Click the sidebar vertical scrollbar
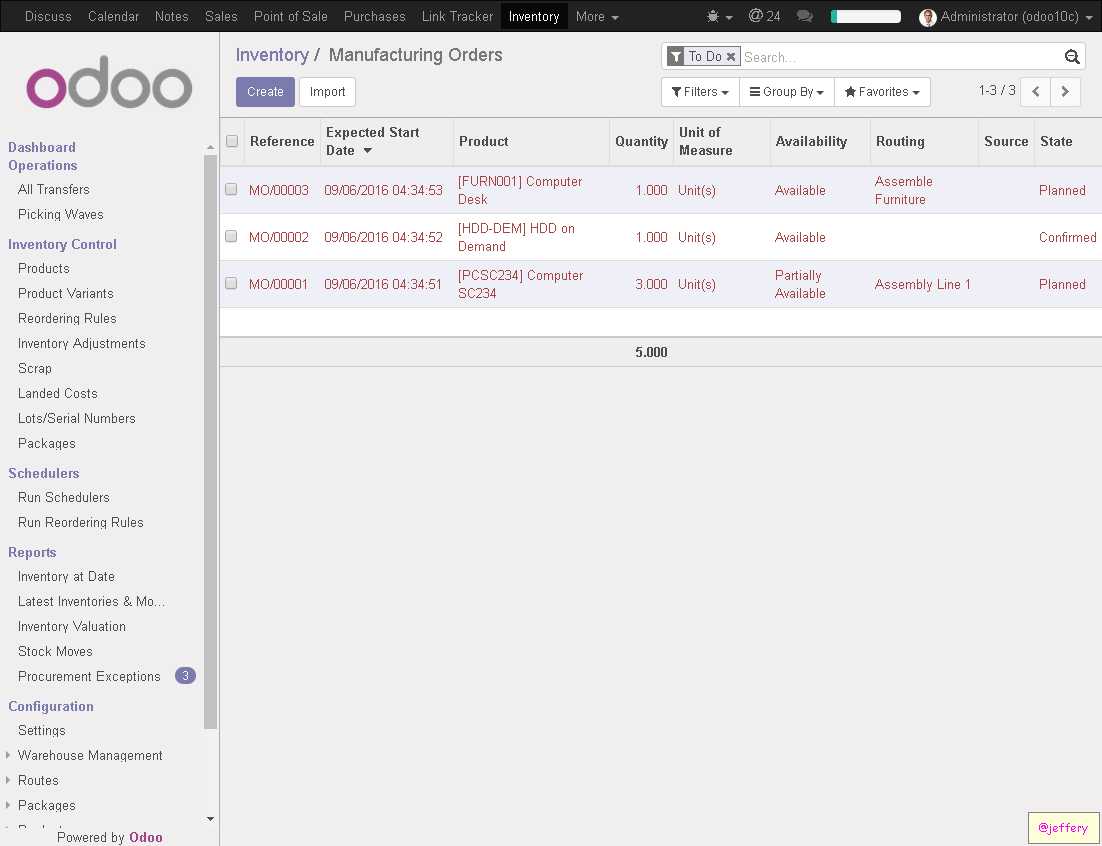 pos(210,443)
